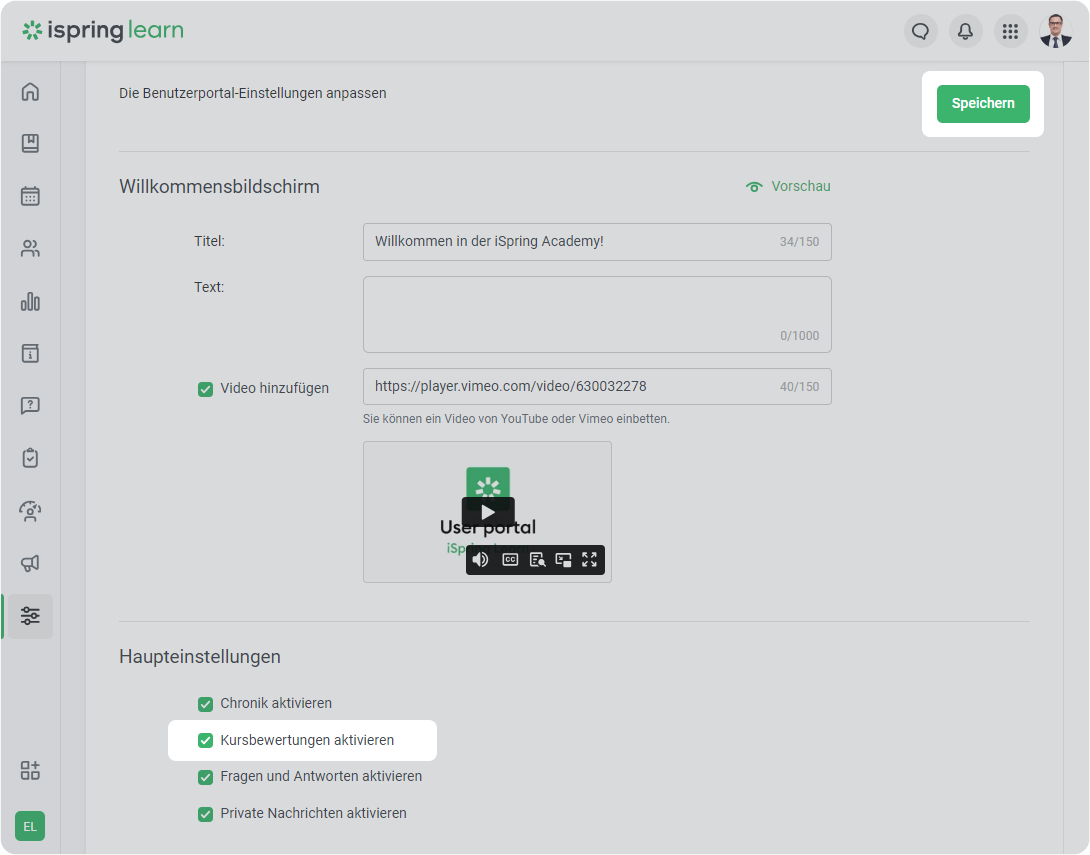Mute the video with speaker icon

(x=480, y=559)
